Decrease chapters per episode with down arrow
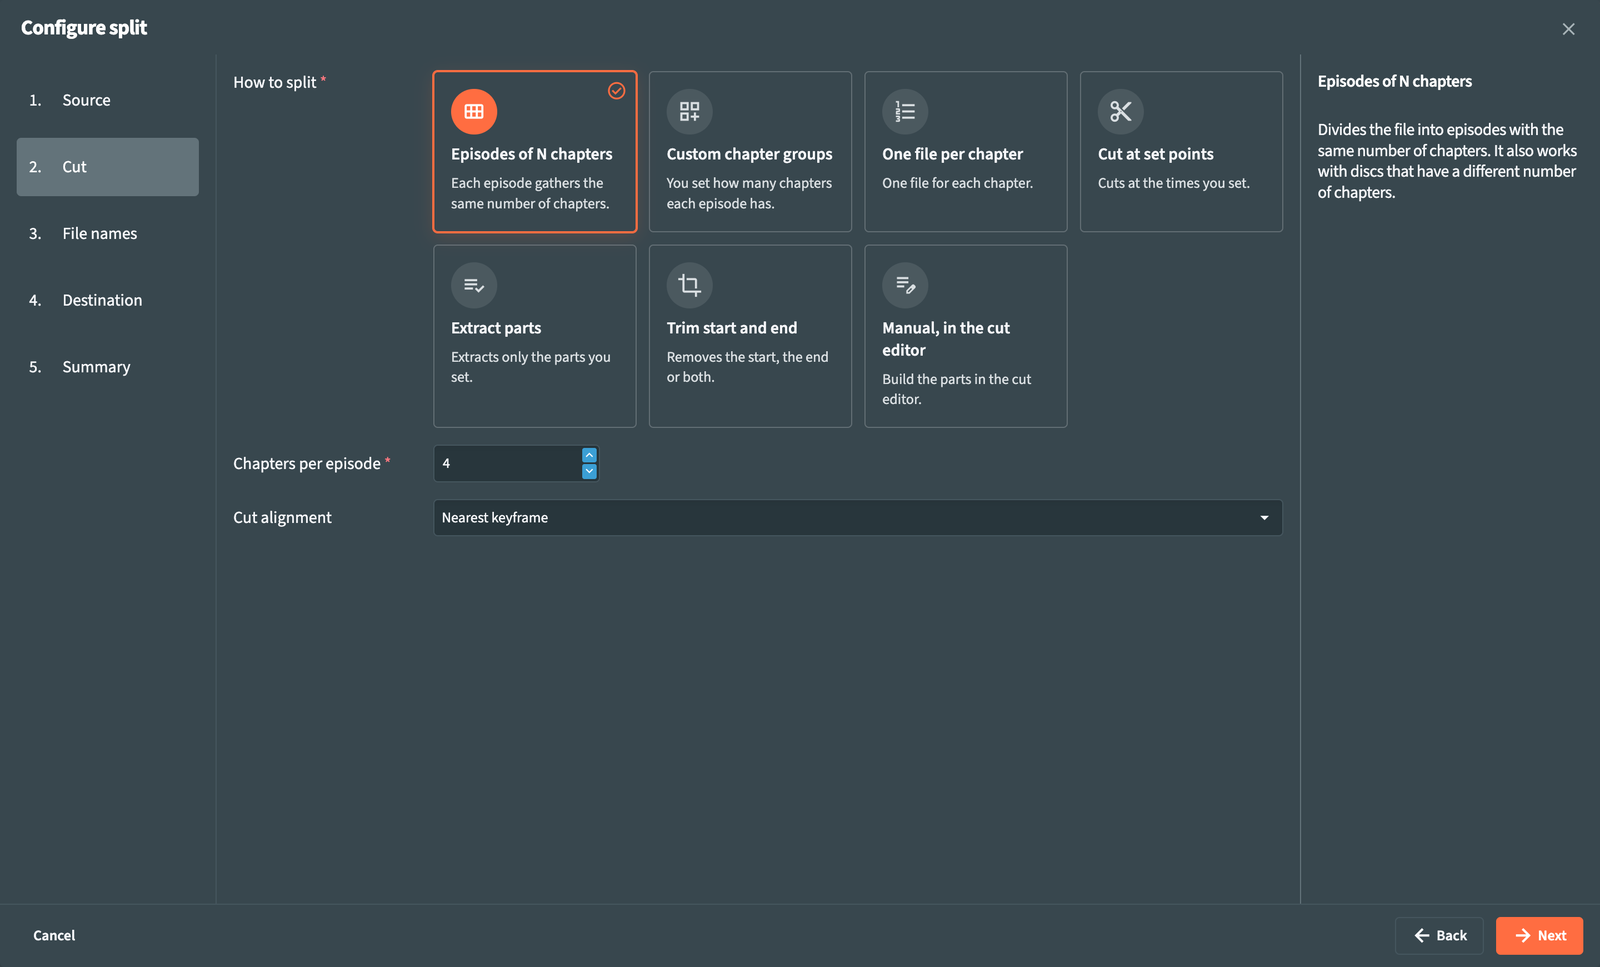This screenshot has width=1600, height=967. 589,471
